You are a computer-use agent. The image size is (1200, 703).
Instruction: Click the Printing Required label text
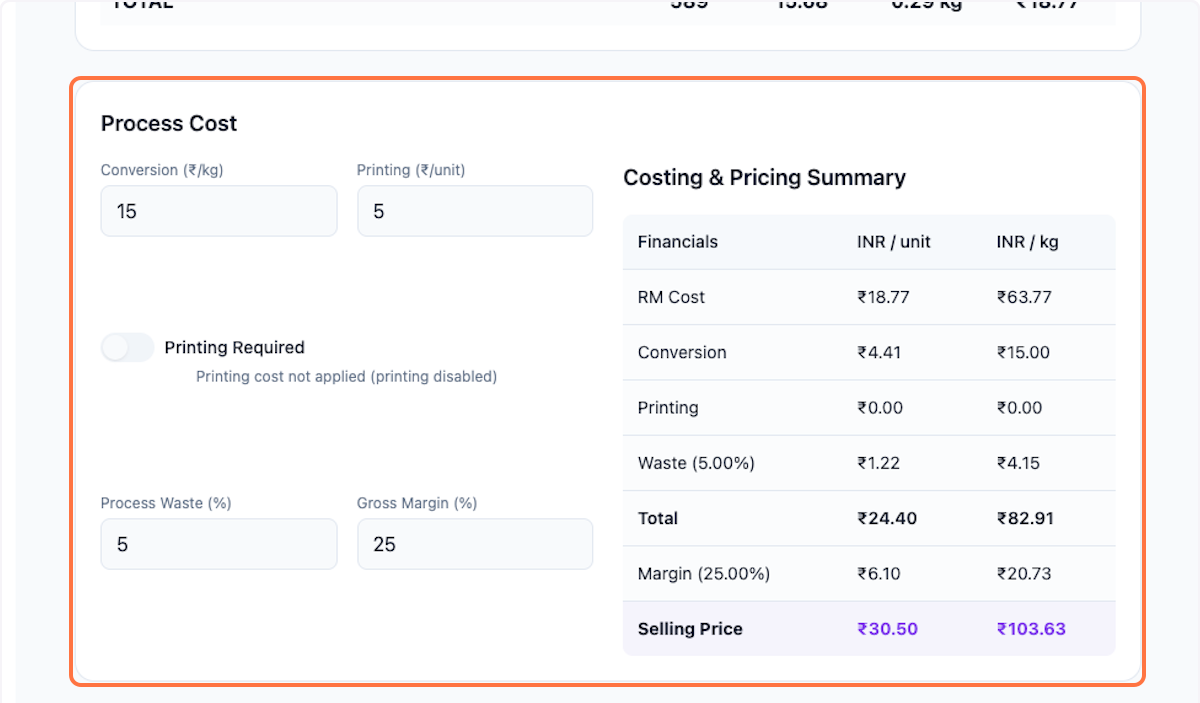pos(234,348)
